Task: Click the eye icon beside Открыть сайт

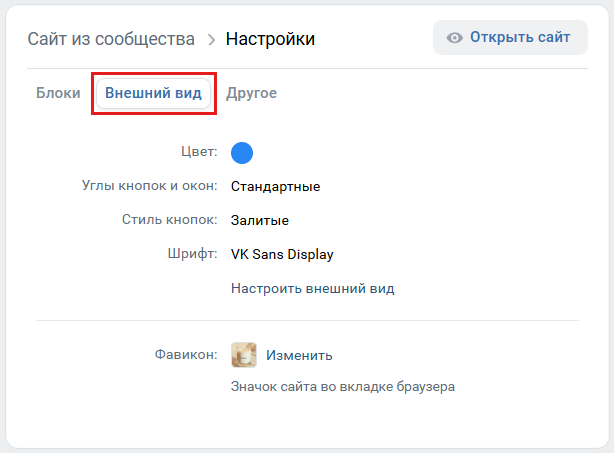Action: pos(455,38)
